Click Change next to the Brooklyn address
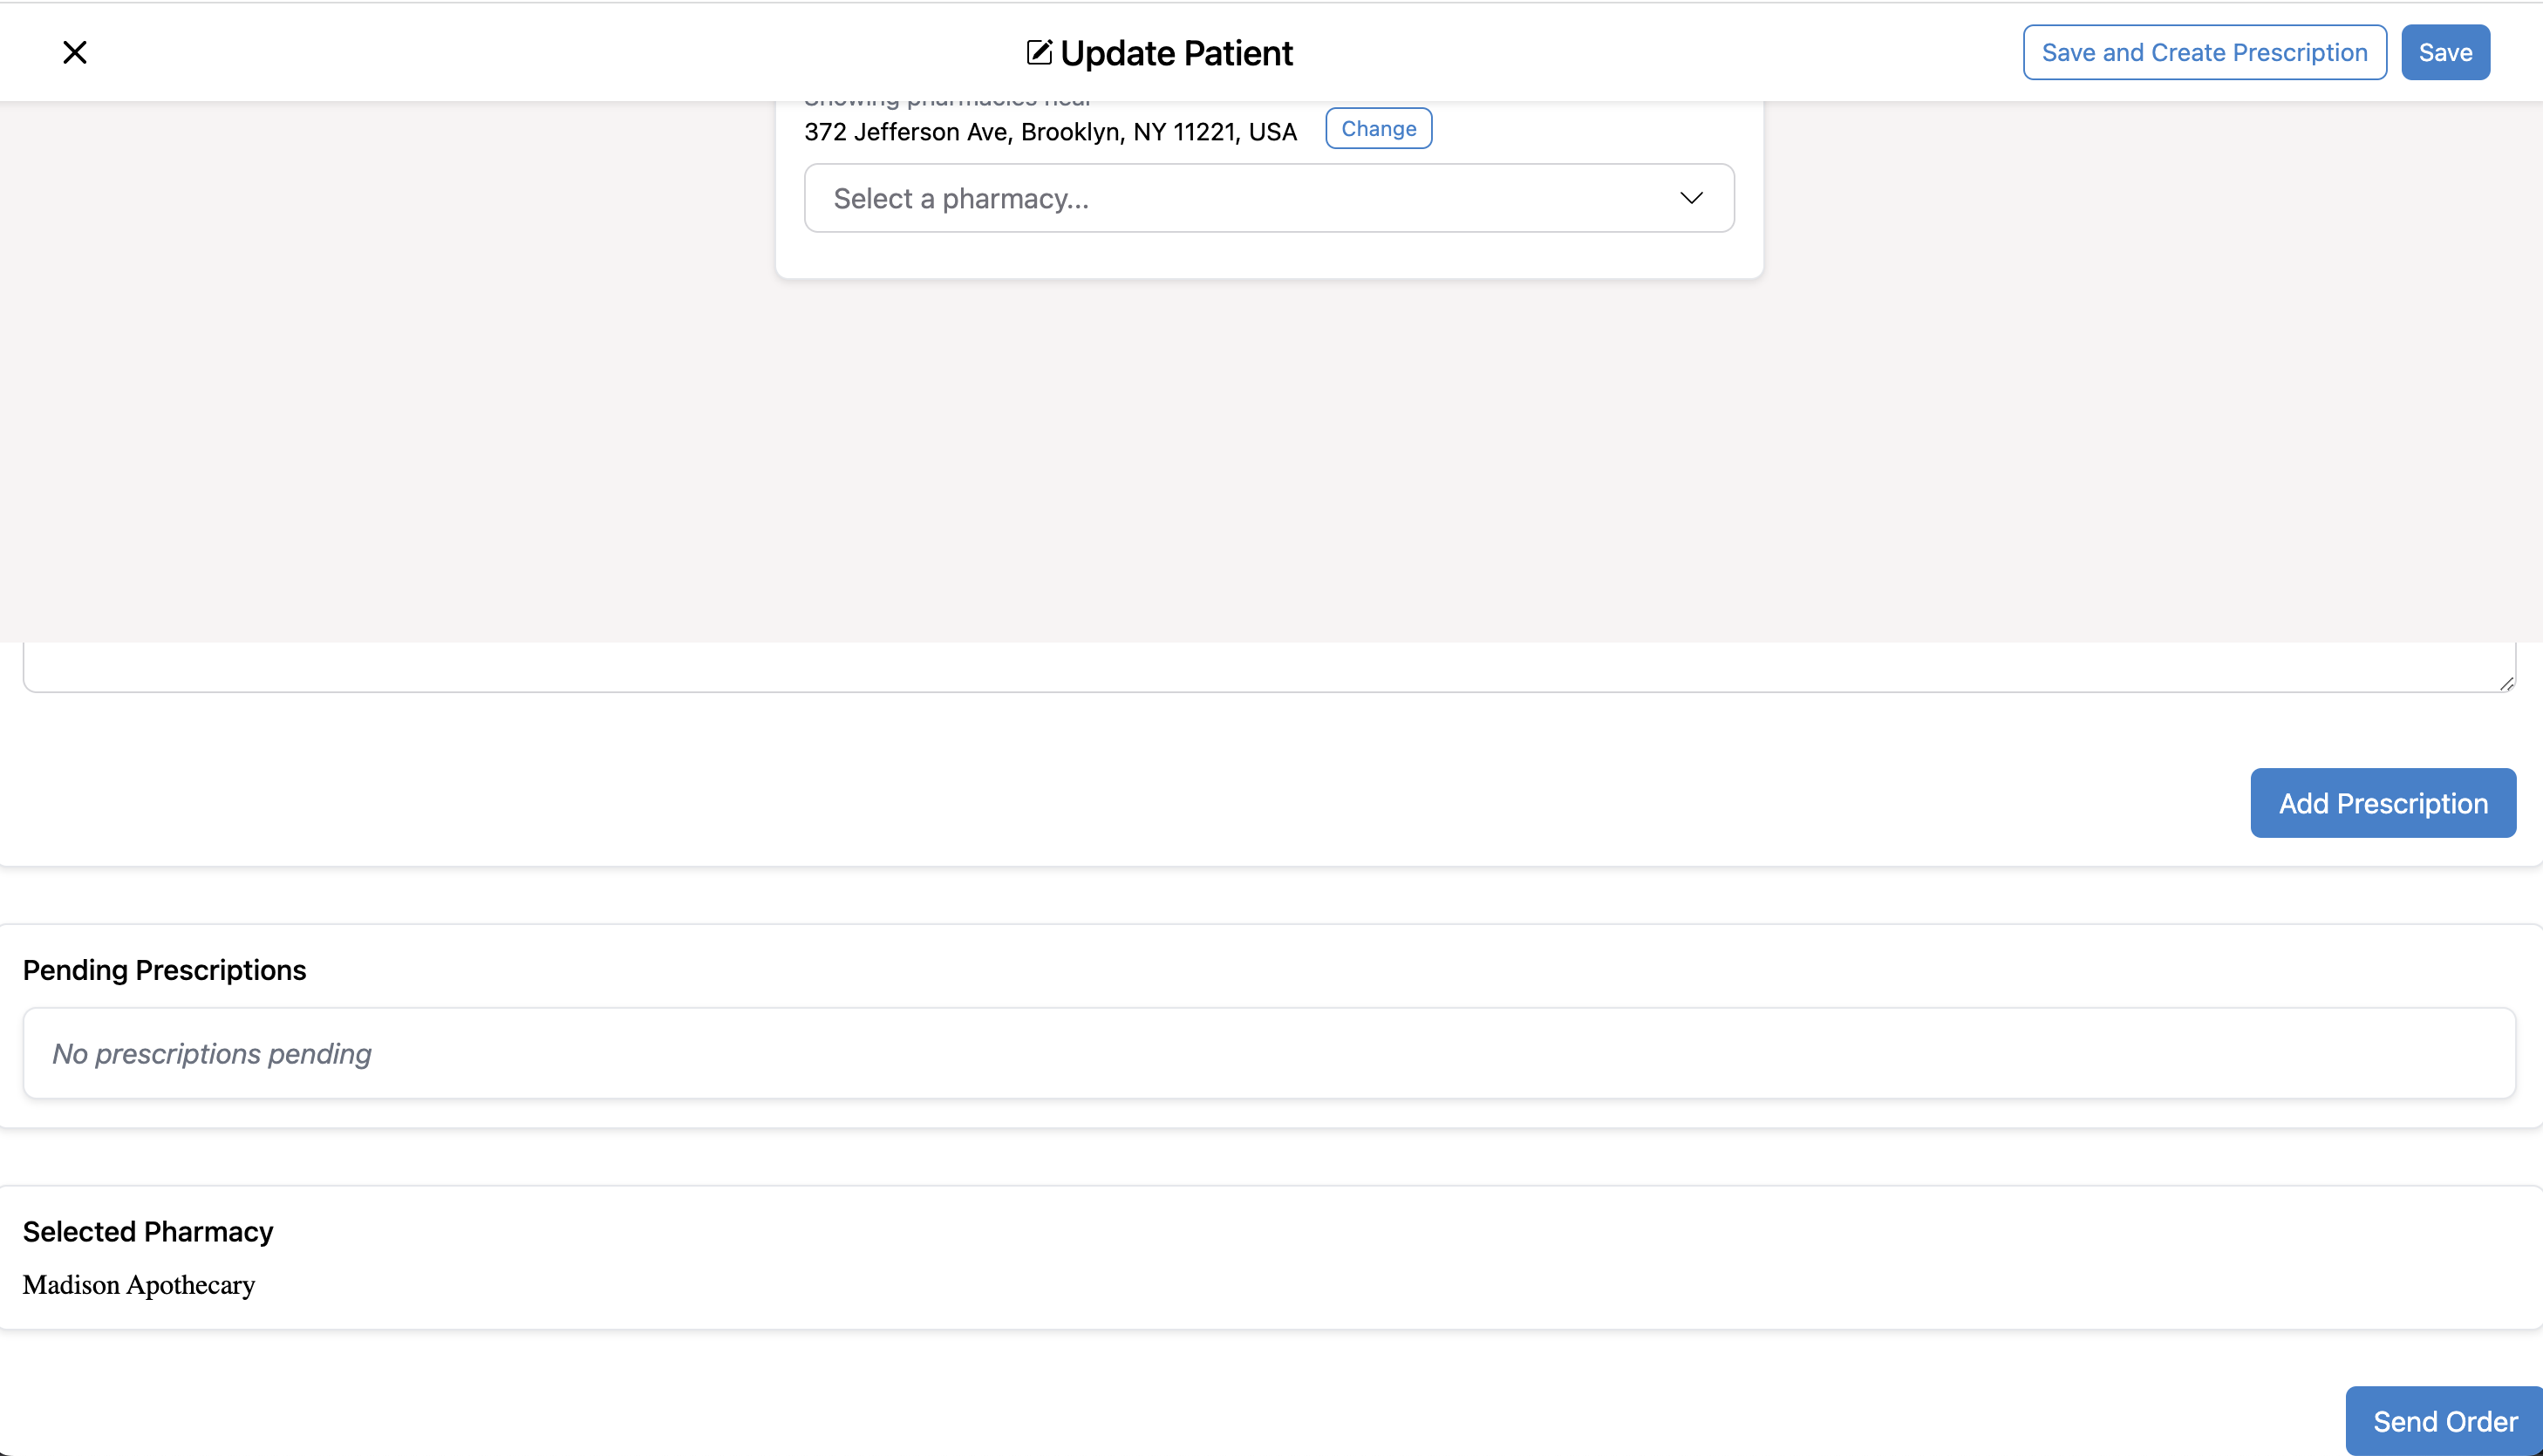This screenshot has width=2543, height=1456. (x=1378, y=128)
